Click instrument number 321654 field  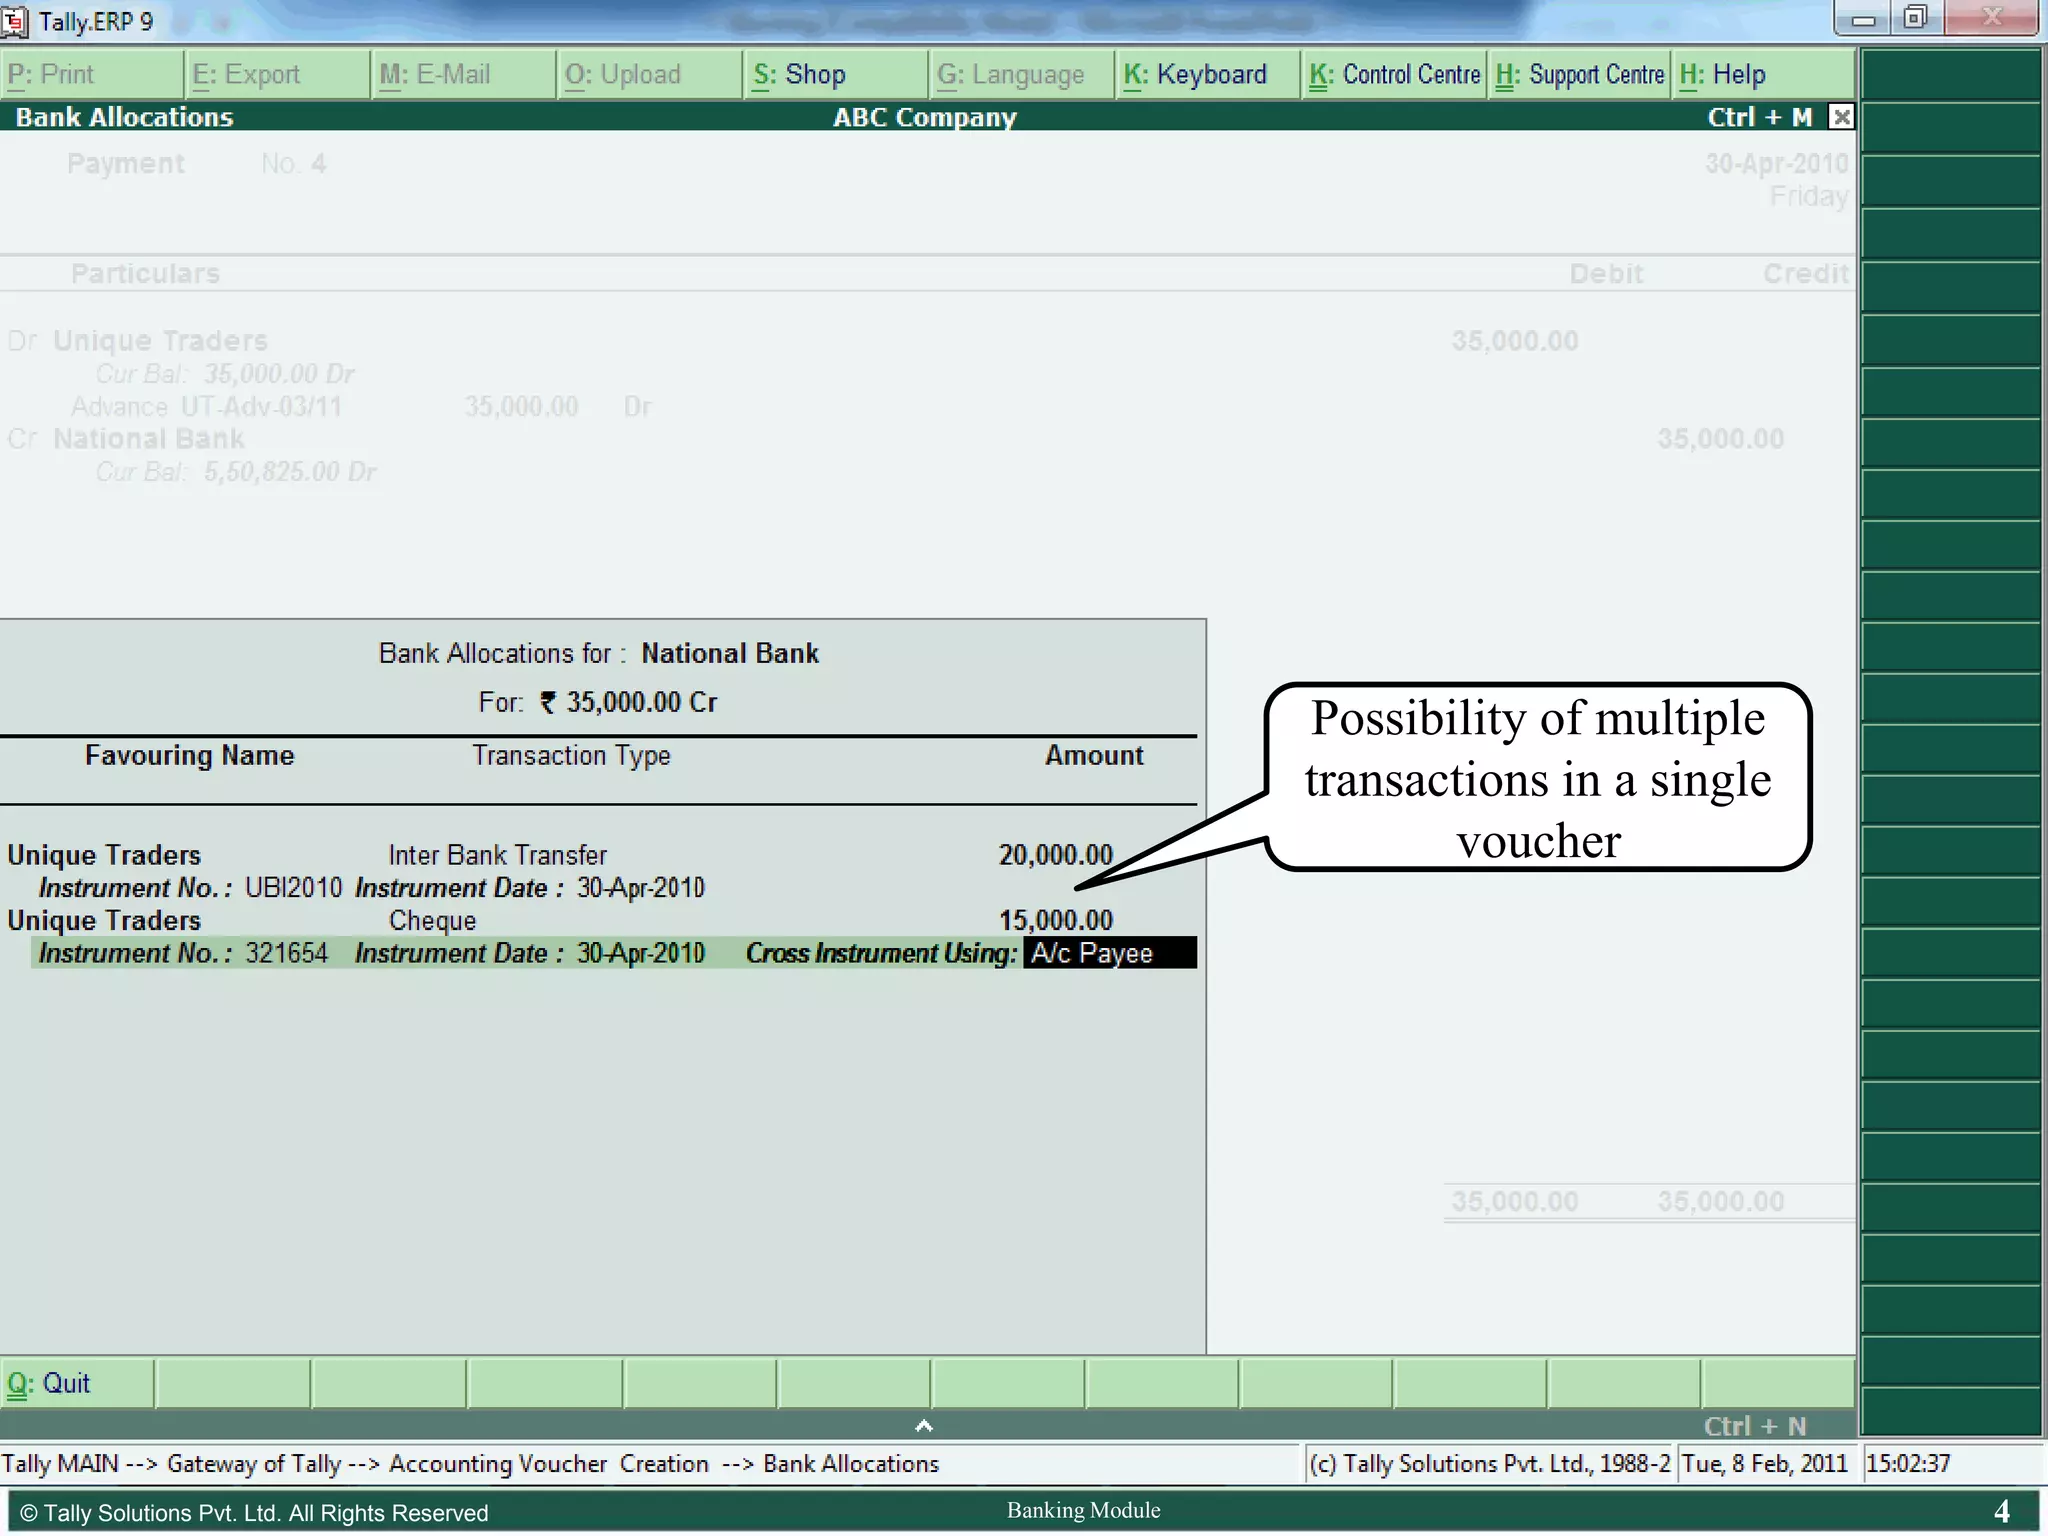(x=287, y=953)
